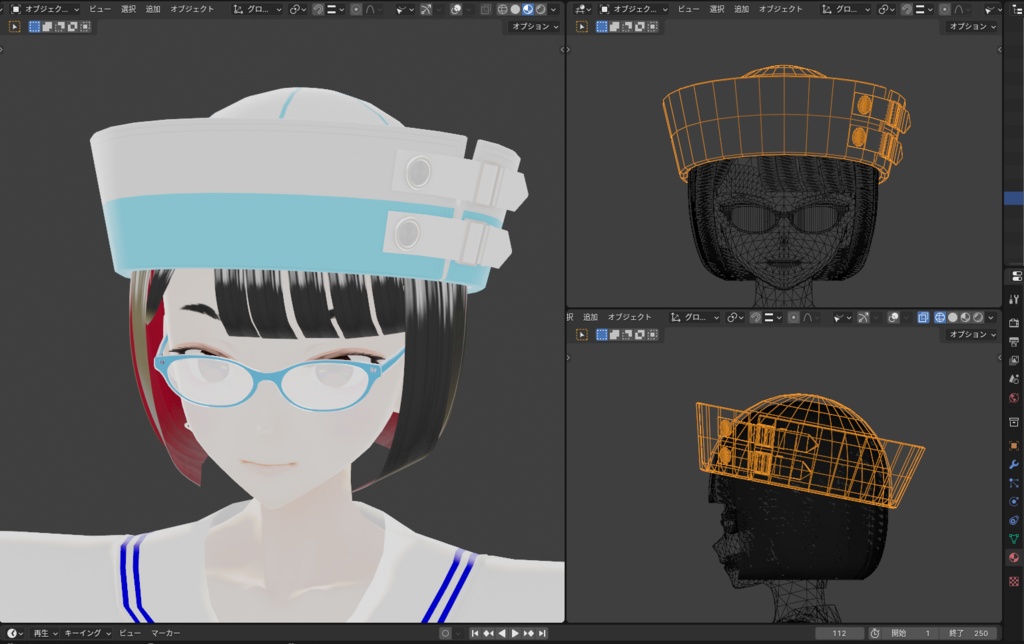Open transform orientation dropdown in left viewport

pyautogui.click(x=257, y=9)
